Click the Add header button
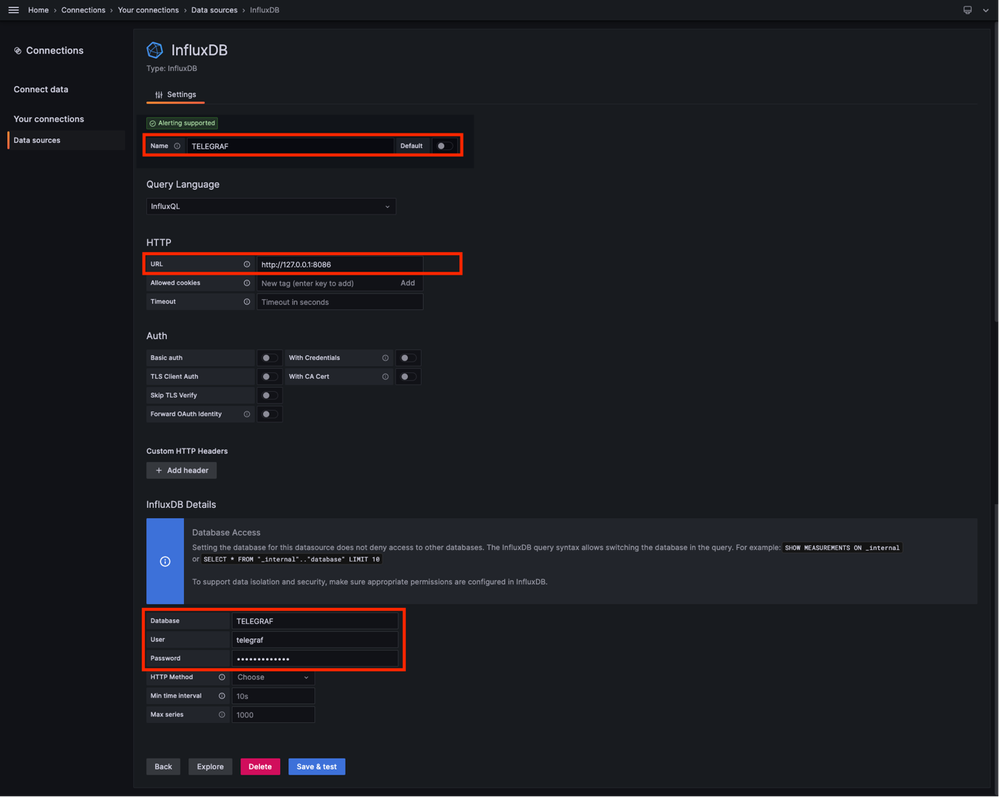This screenshot has height=797, width=999. 182,471
